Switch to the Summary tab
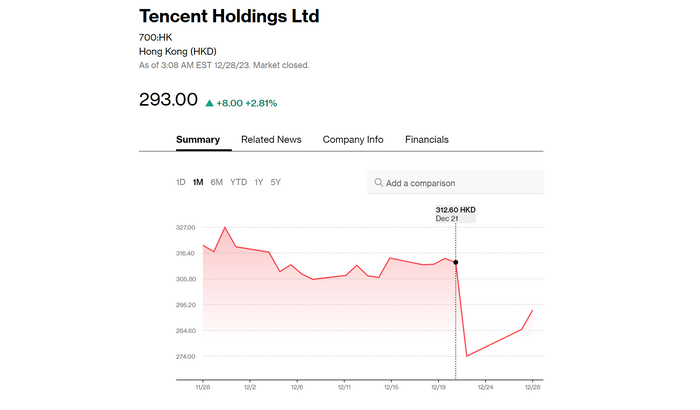The image size is (700, 410). pyautogui.click(x=197, y=140)
